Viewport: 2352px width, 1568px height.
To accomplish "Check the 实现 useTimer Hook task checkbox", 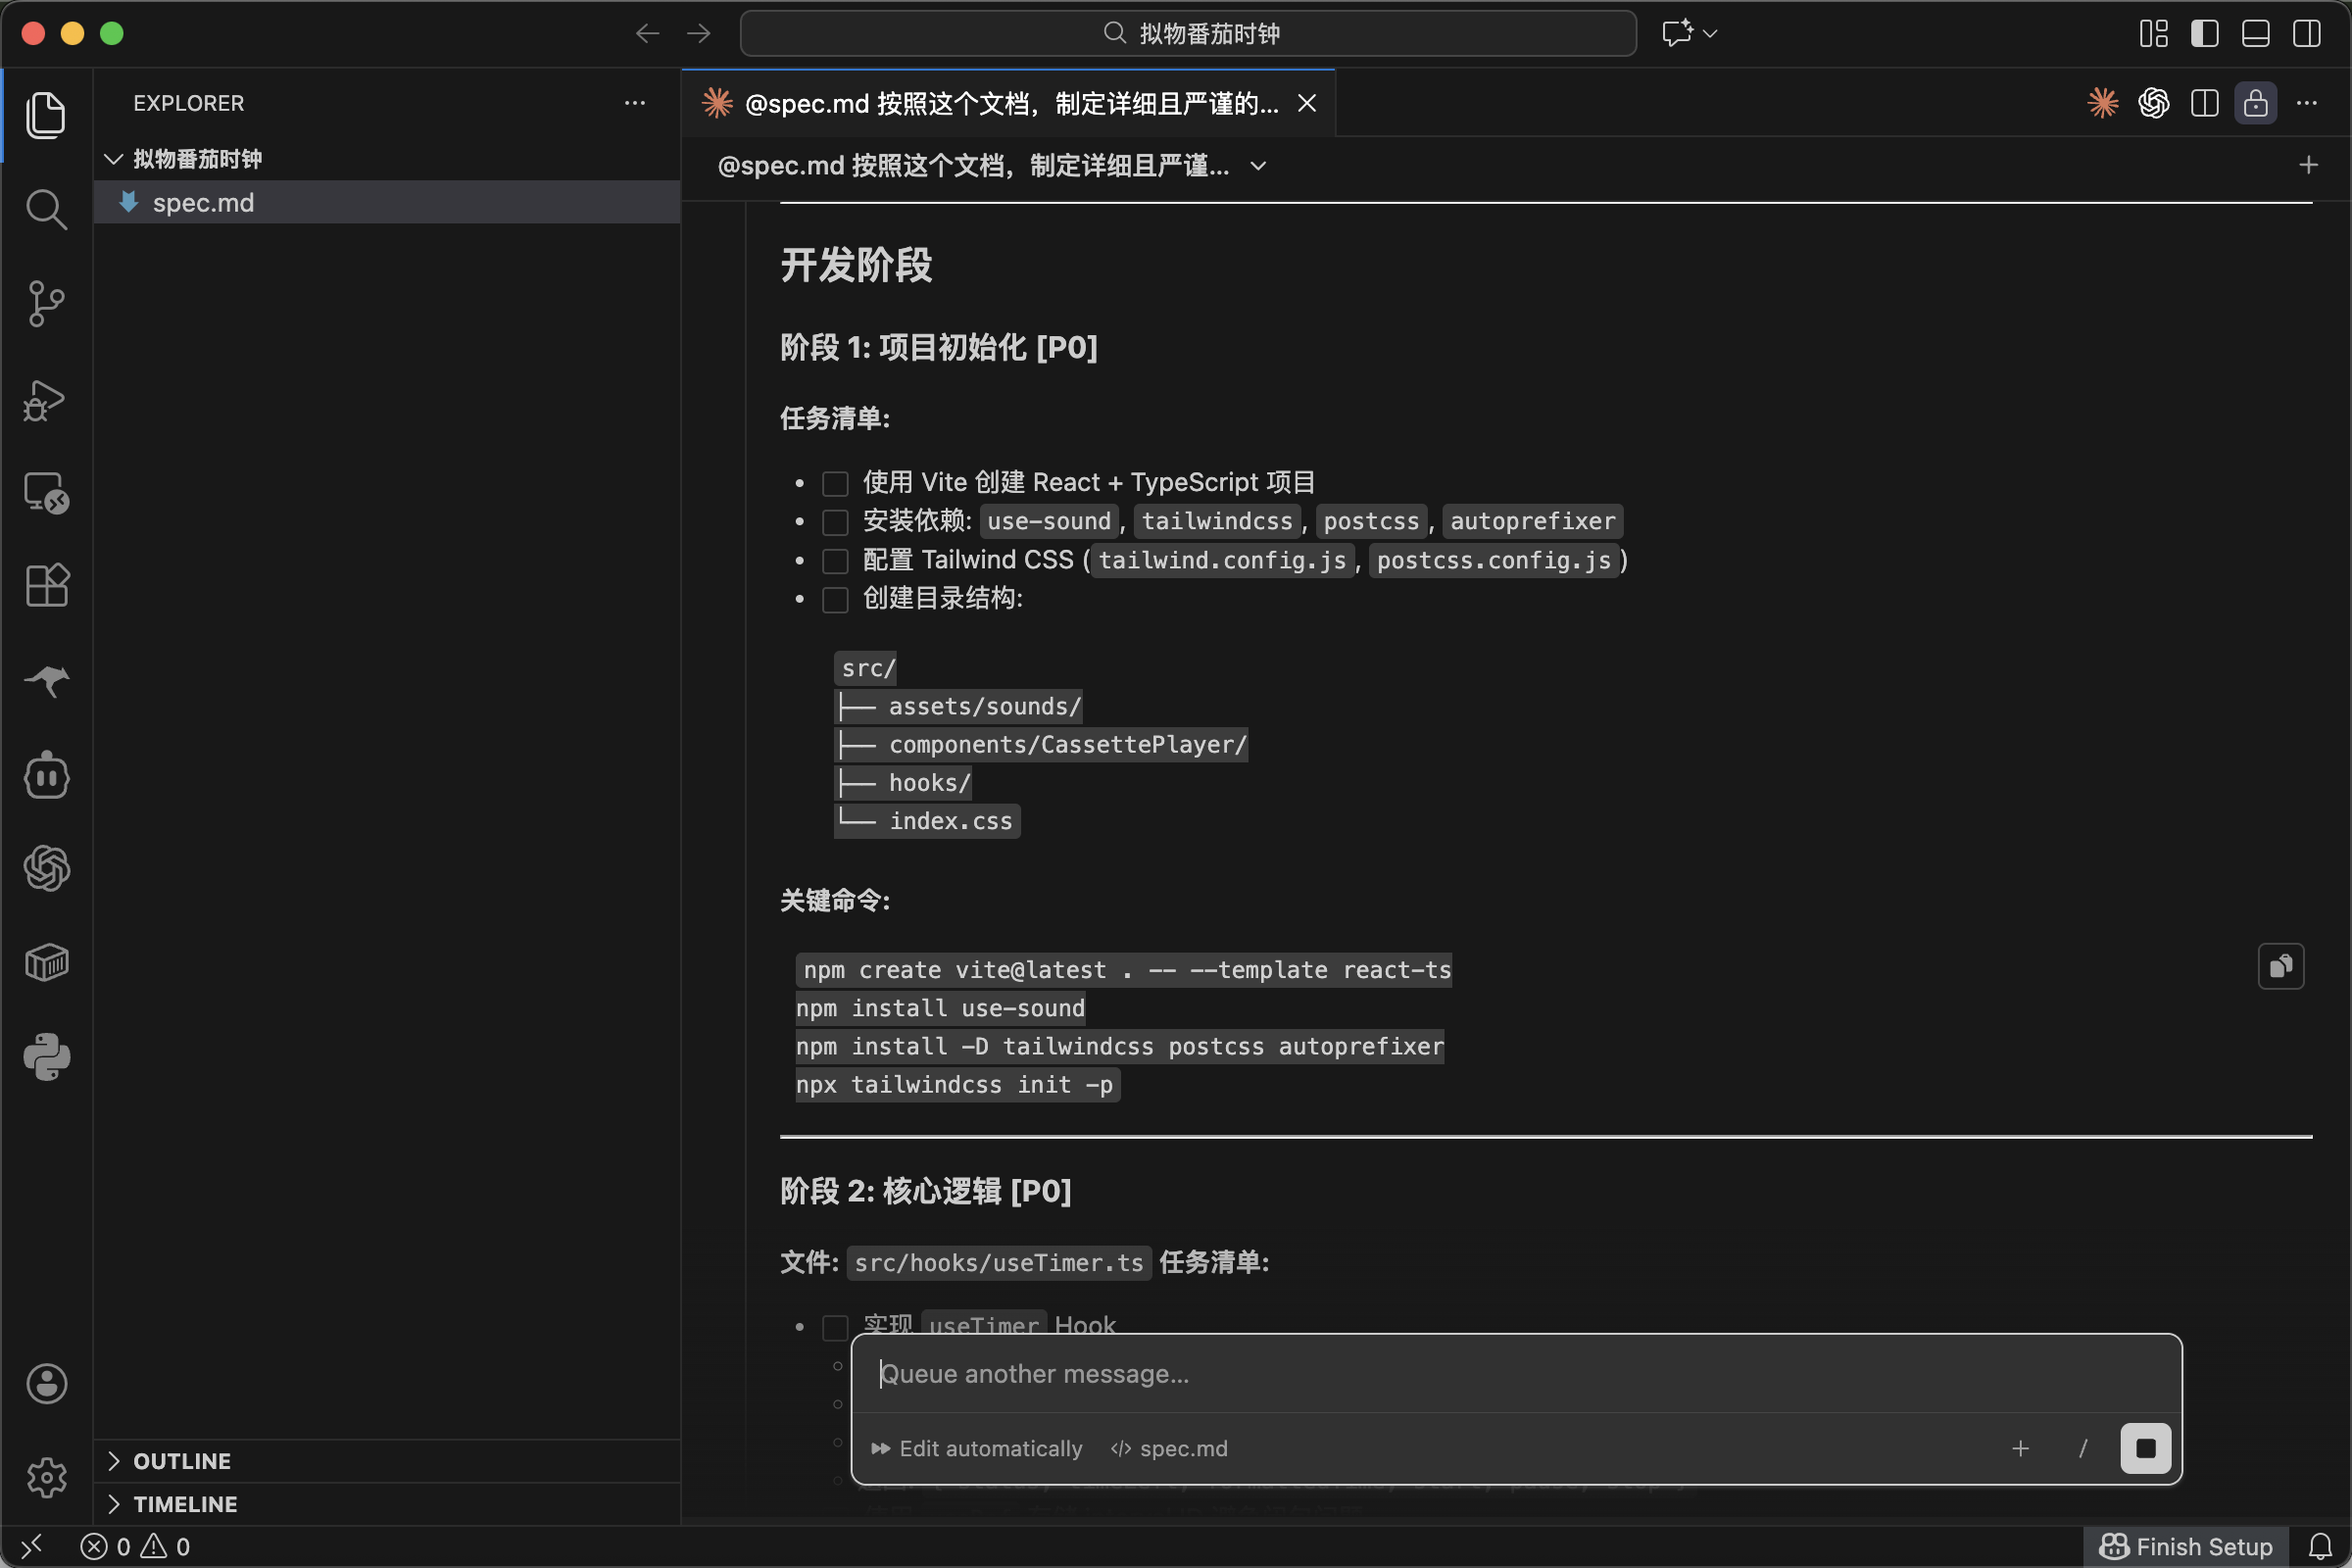I will click(x=835, y=1327).
